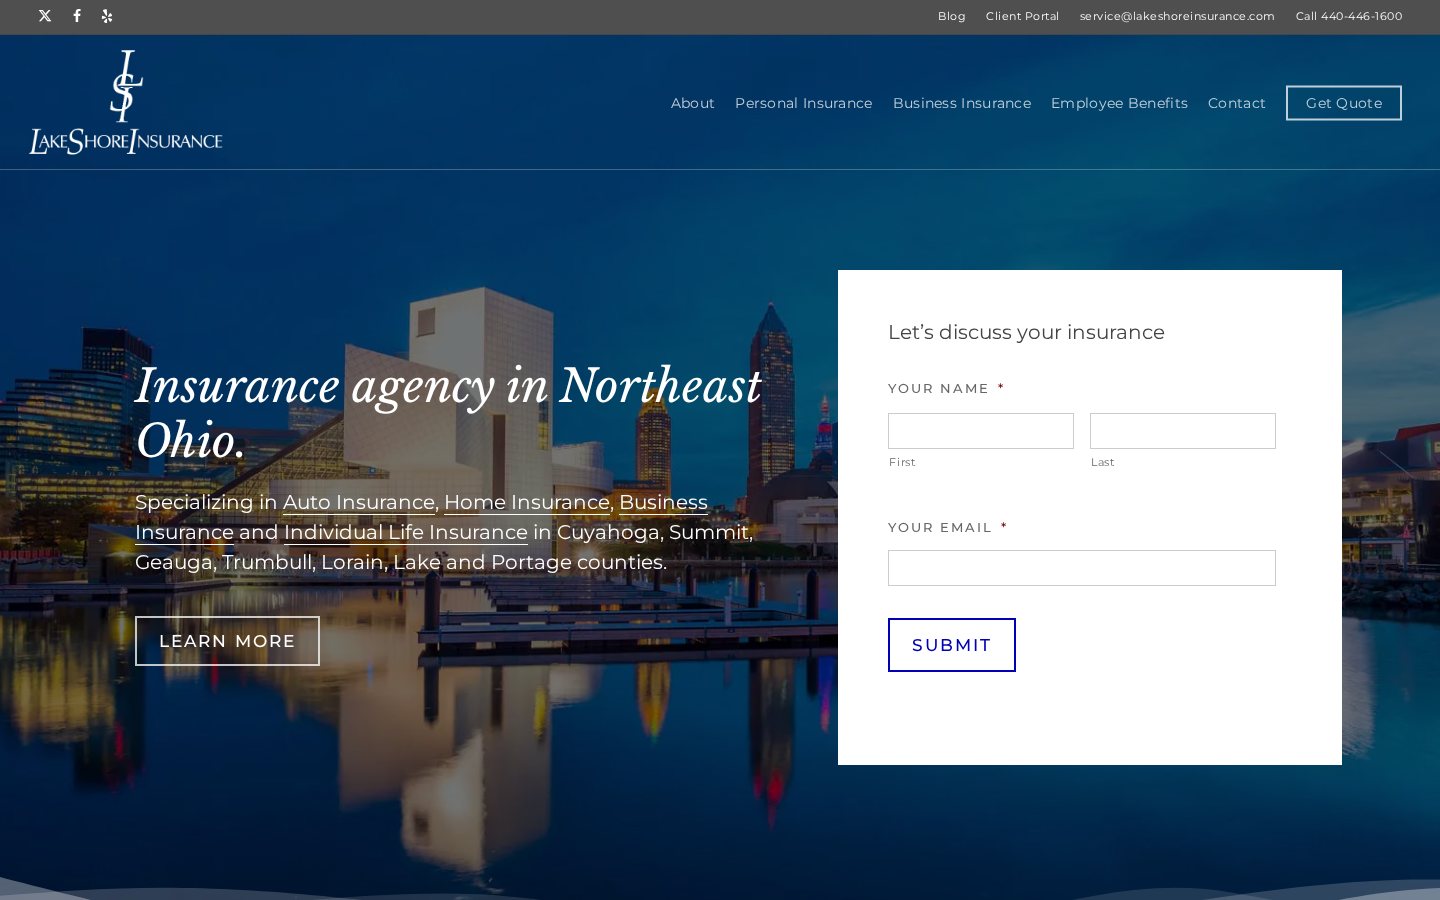Open the X (Twitter) social icon

[45, 16]
